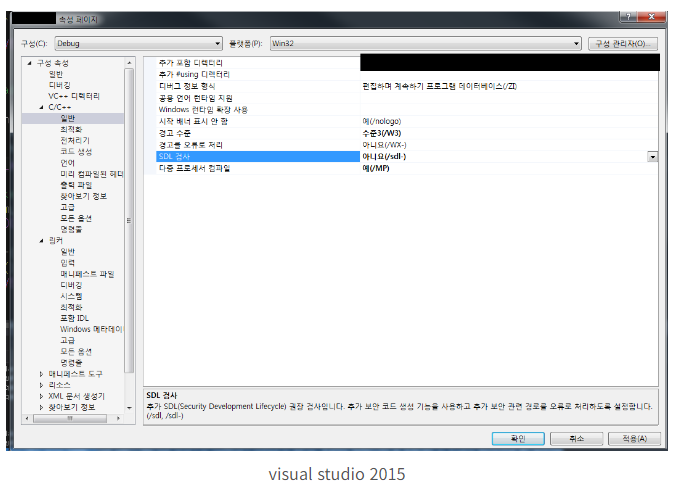680x500 pixels.
Task: Click the 공용 언어 런타임 지원 property
Action: (x=196, y=98)
